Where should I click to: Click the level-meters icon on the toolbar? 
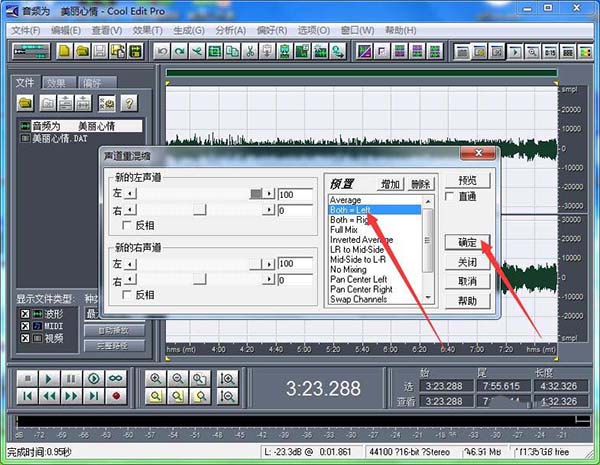586,51
